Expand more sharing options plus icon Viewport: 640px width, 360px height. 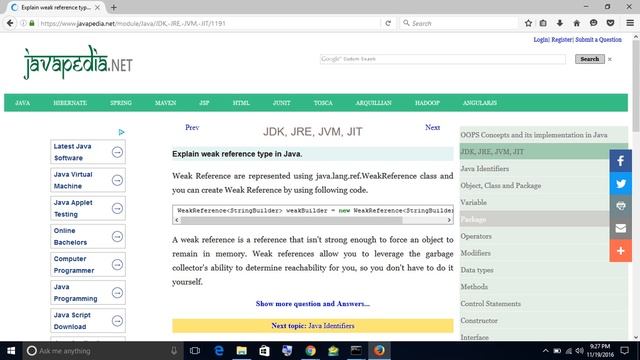pos(620,251)
